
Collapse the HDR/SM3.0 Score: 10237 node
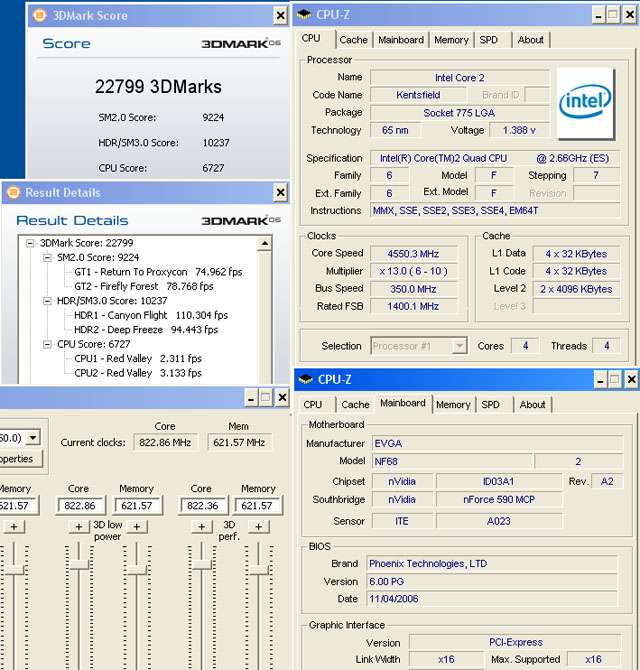tap(47, 301)
